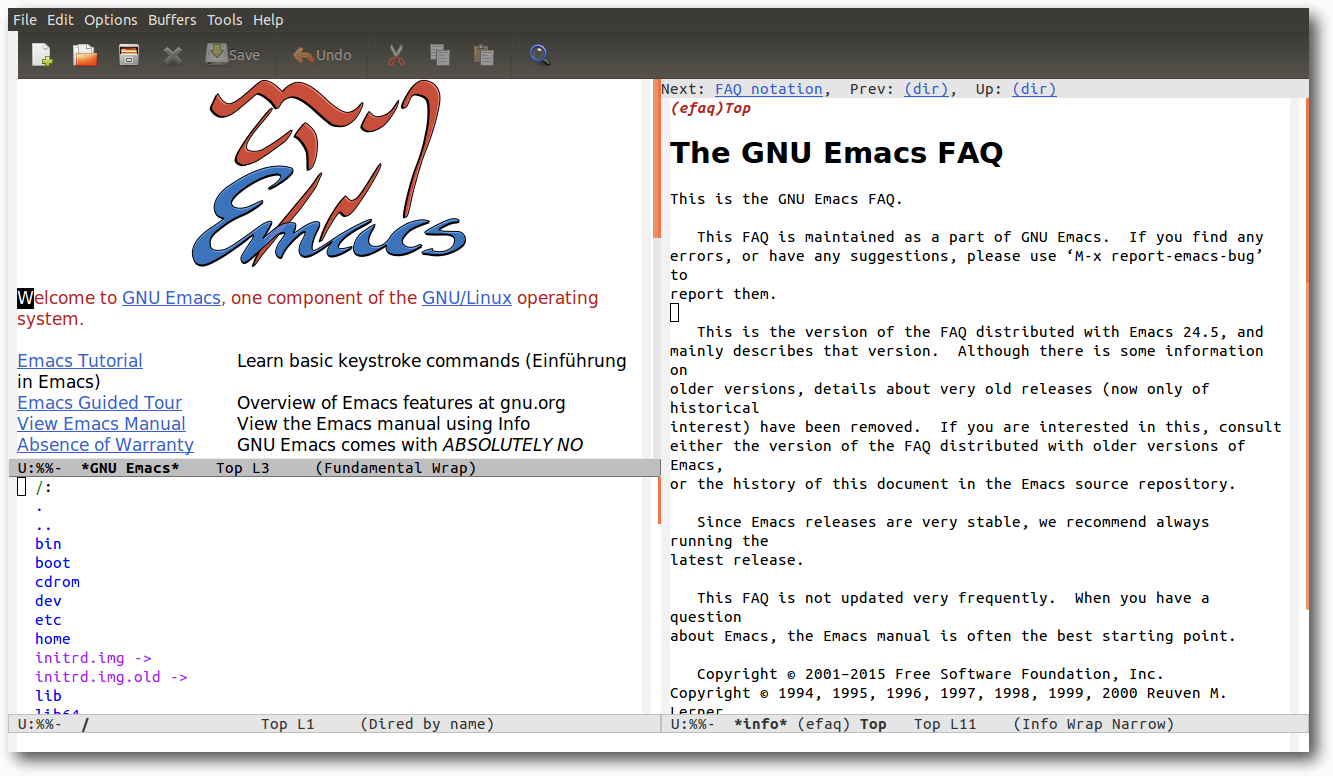Open the lib directory in Dired
Viewport: 1333px width, 776px height.
[48, 696]
